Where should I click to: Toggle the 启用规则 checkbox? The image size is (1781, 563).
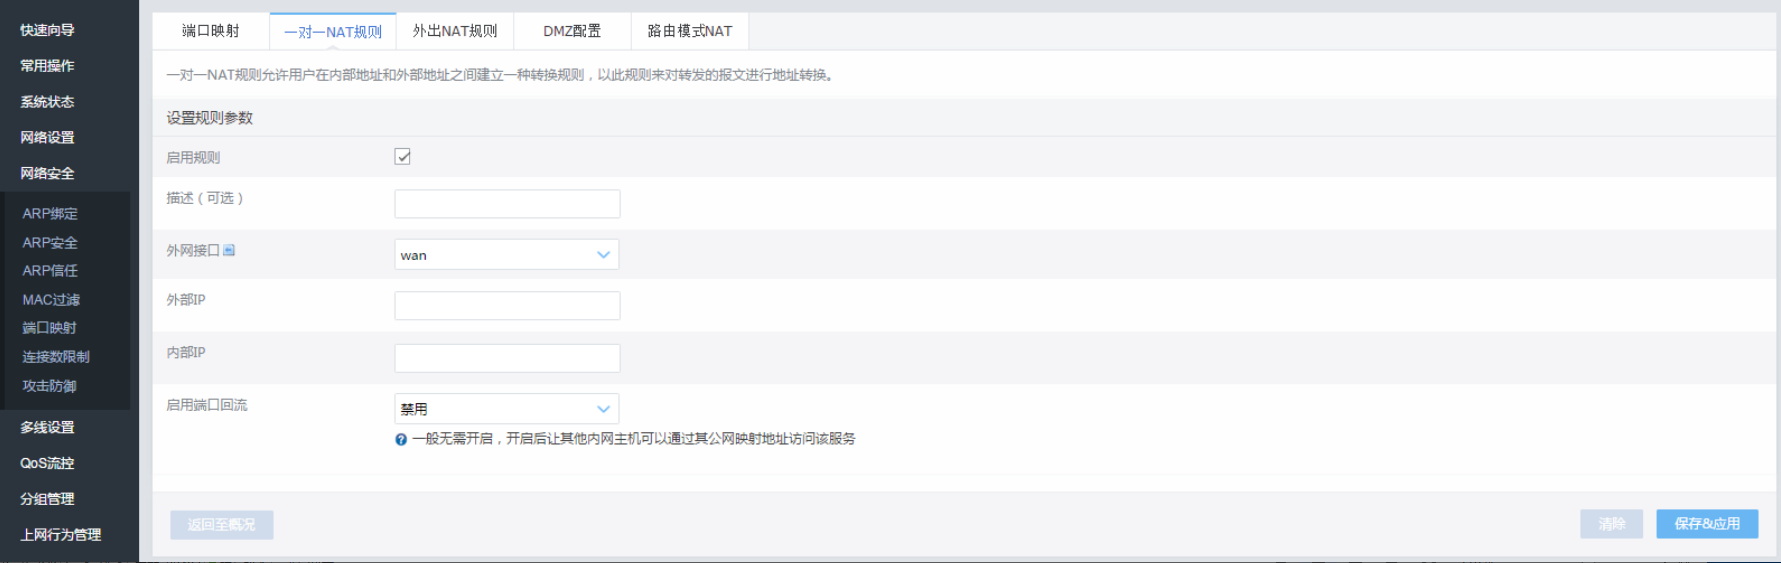click(403, 156)
